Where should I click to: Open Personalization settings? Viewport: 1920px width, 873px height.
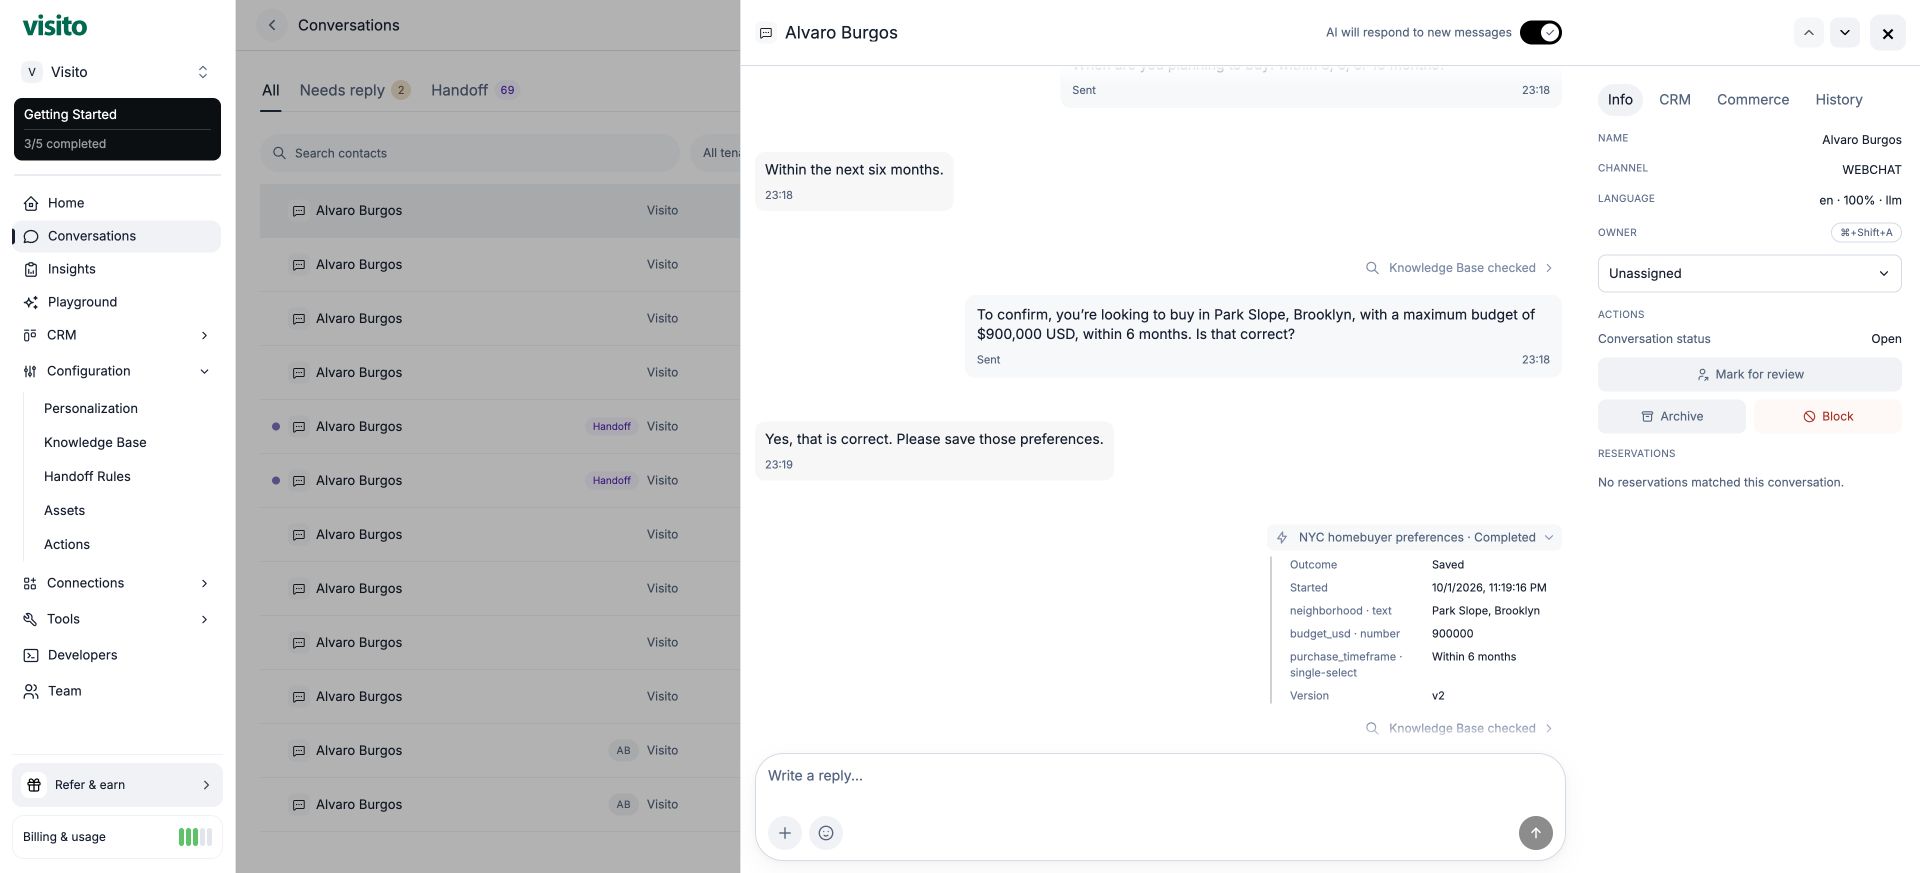[91, 409]
